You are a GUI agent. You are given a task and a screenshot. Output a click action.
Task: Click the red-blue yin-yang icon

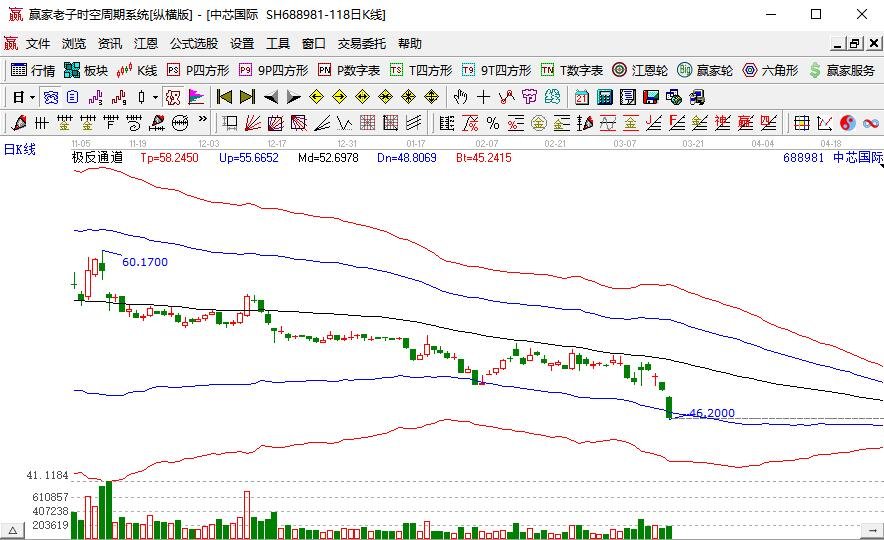point(847,122)
